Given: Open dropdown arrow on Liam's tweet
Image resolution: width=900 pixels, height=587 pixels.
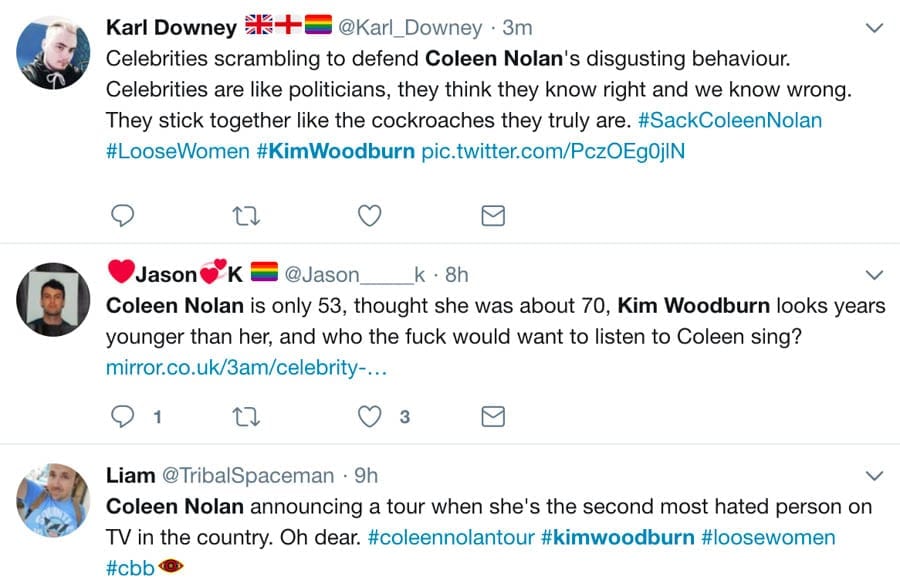Looking at the screenshot, I should point(874,475).
